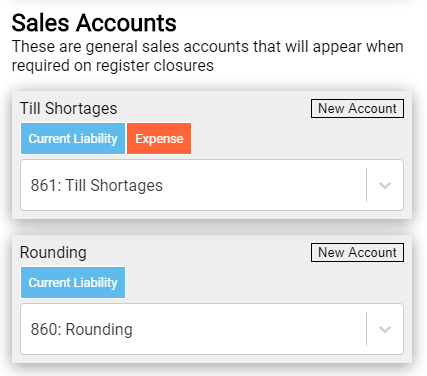This screenshot has width=427, height=376.
Task: Open the 861: Till Shortages account dropdown
Action: tap(212, 185)
